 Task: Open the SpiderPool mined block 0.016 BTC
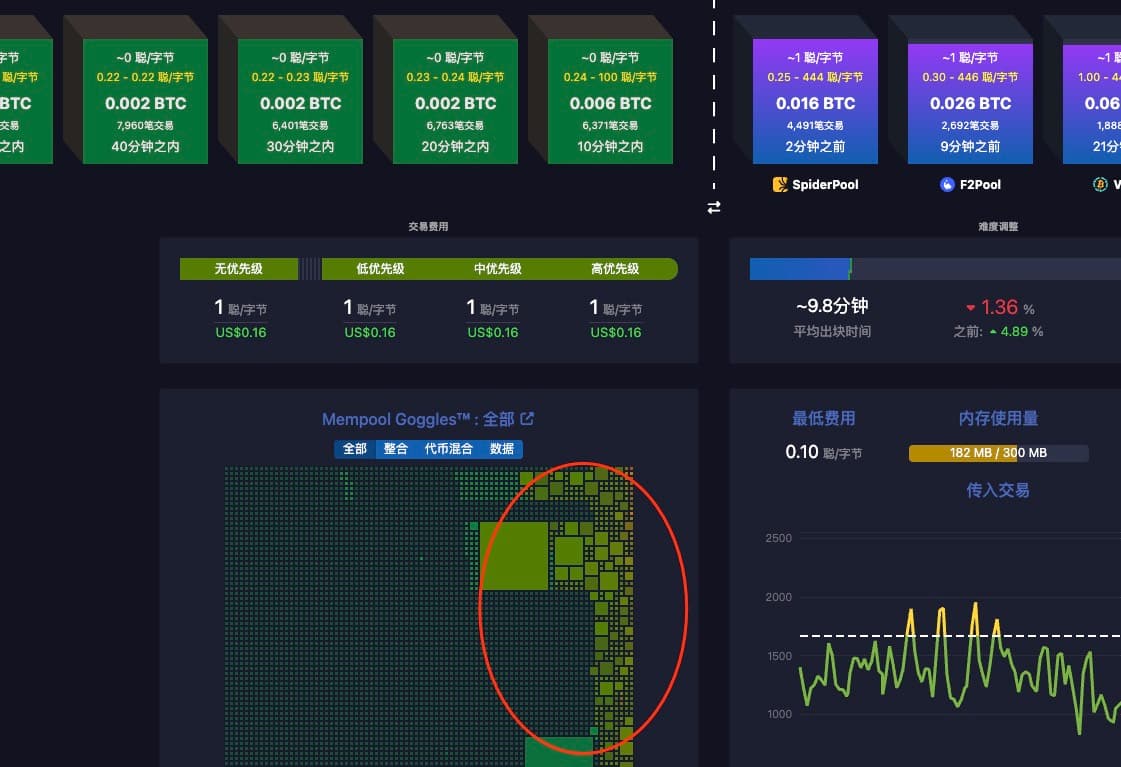tap(815, 101)
